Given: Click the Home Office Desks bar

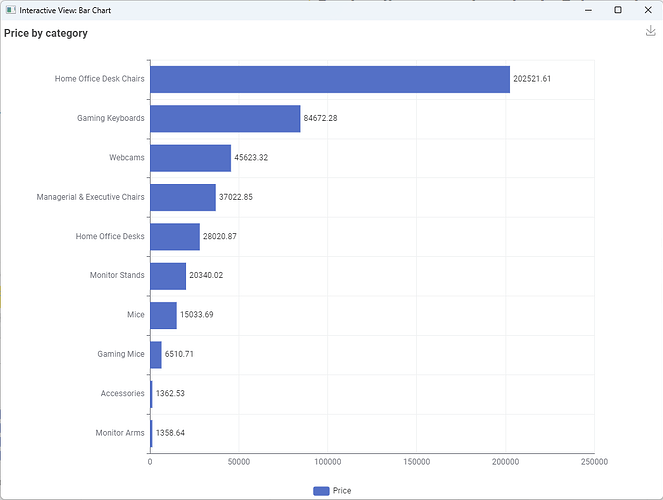Looking at the screenshot, I should (x=174, y=236).
